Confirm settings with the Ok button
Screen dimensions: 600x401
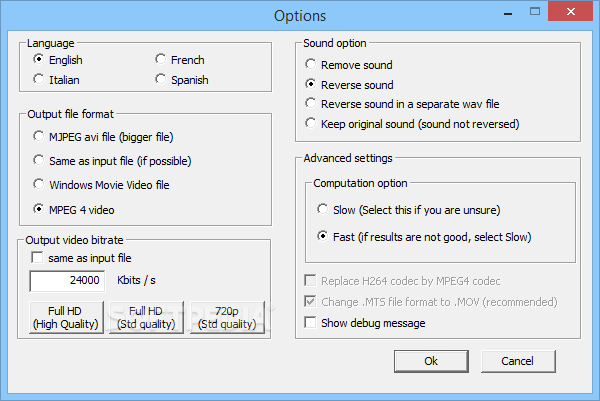click(x=431, y=361)
